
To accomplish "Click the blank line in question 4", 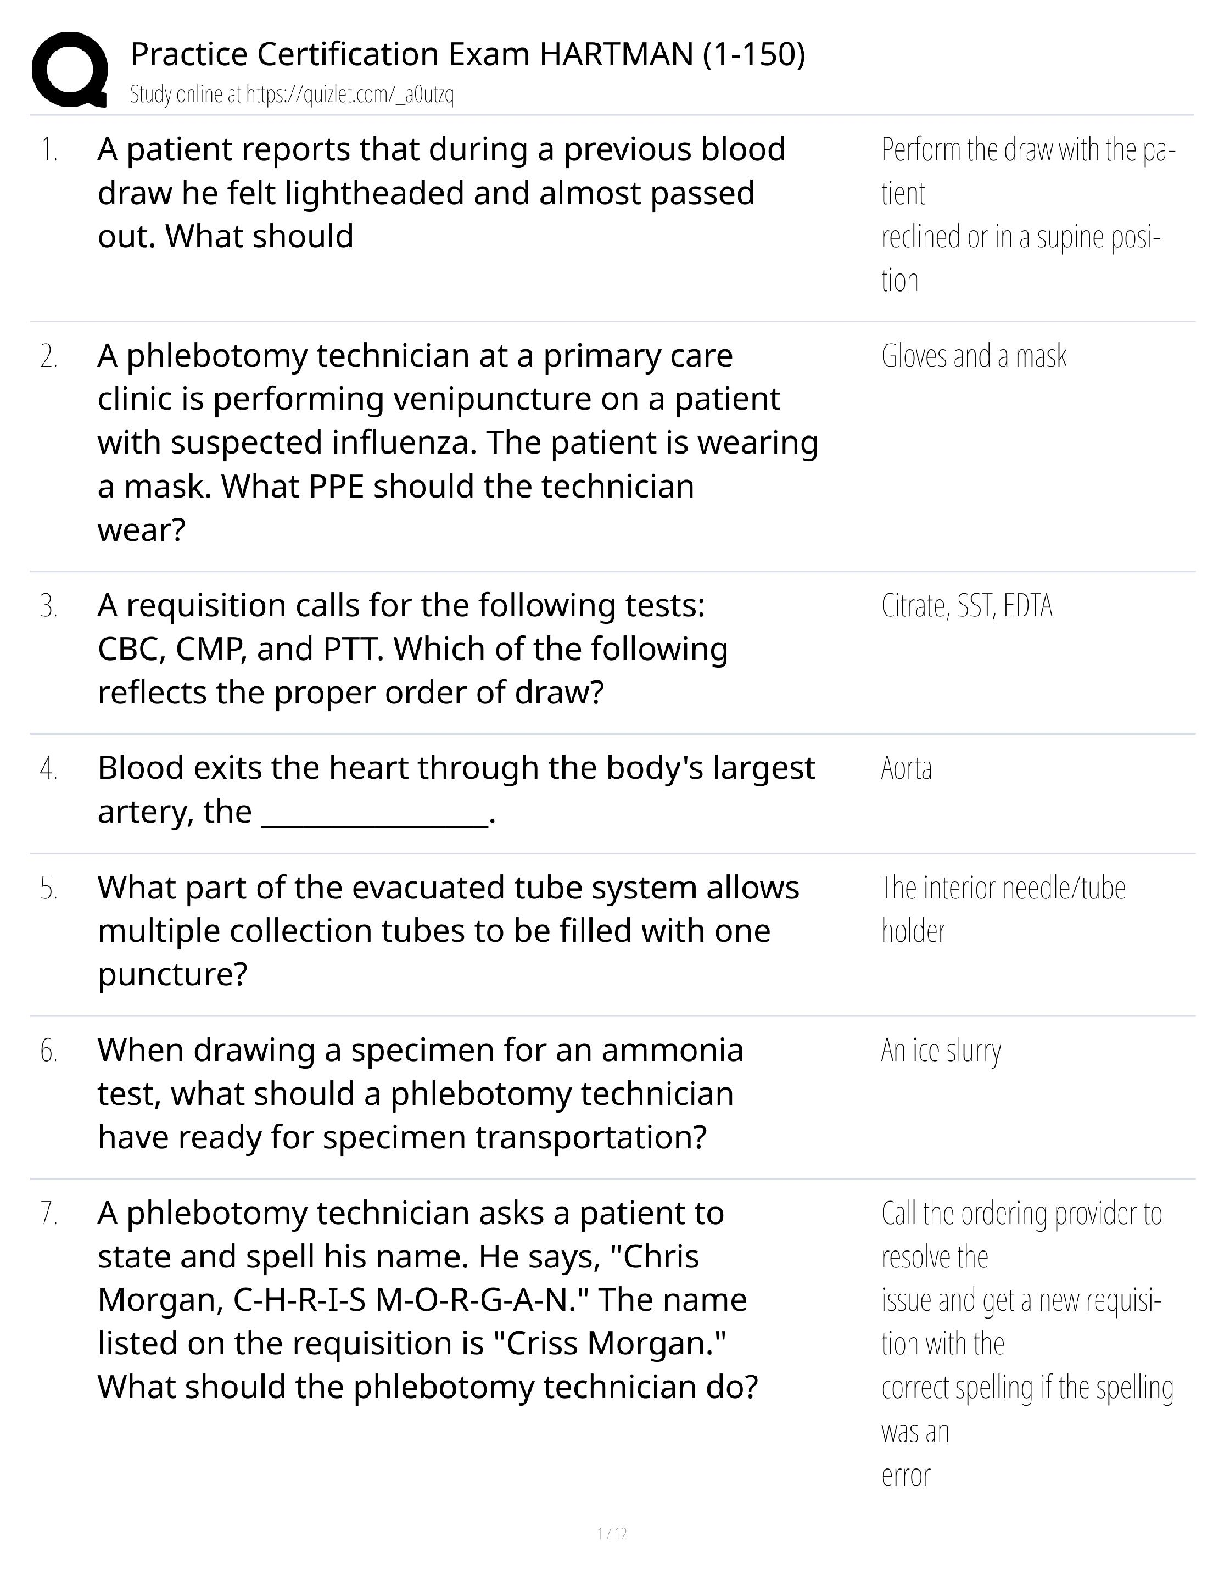I will coord(374,816).
